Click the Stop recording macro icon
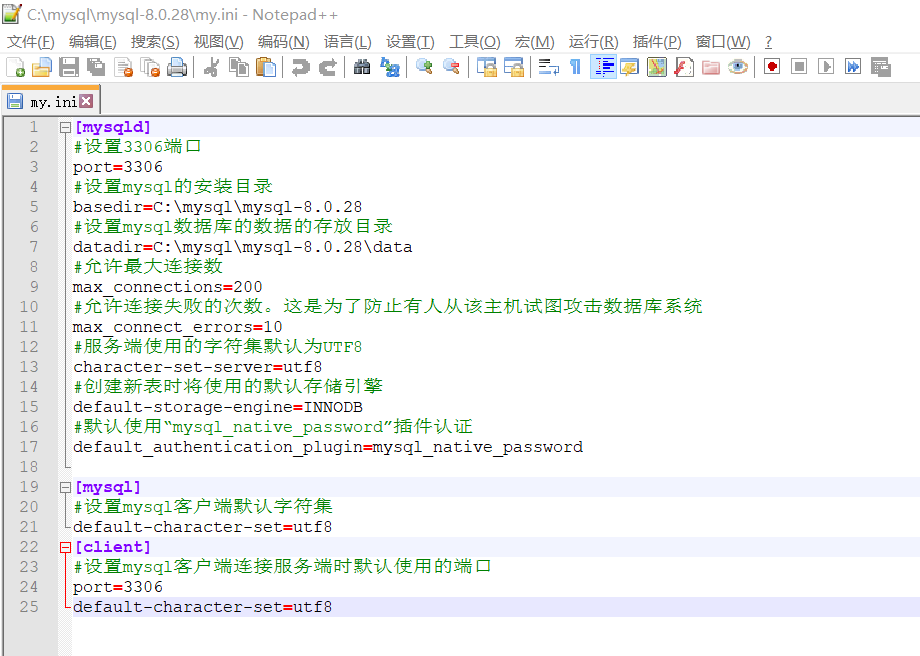The height and width of the screenshot is (656, 920). 799,67
